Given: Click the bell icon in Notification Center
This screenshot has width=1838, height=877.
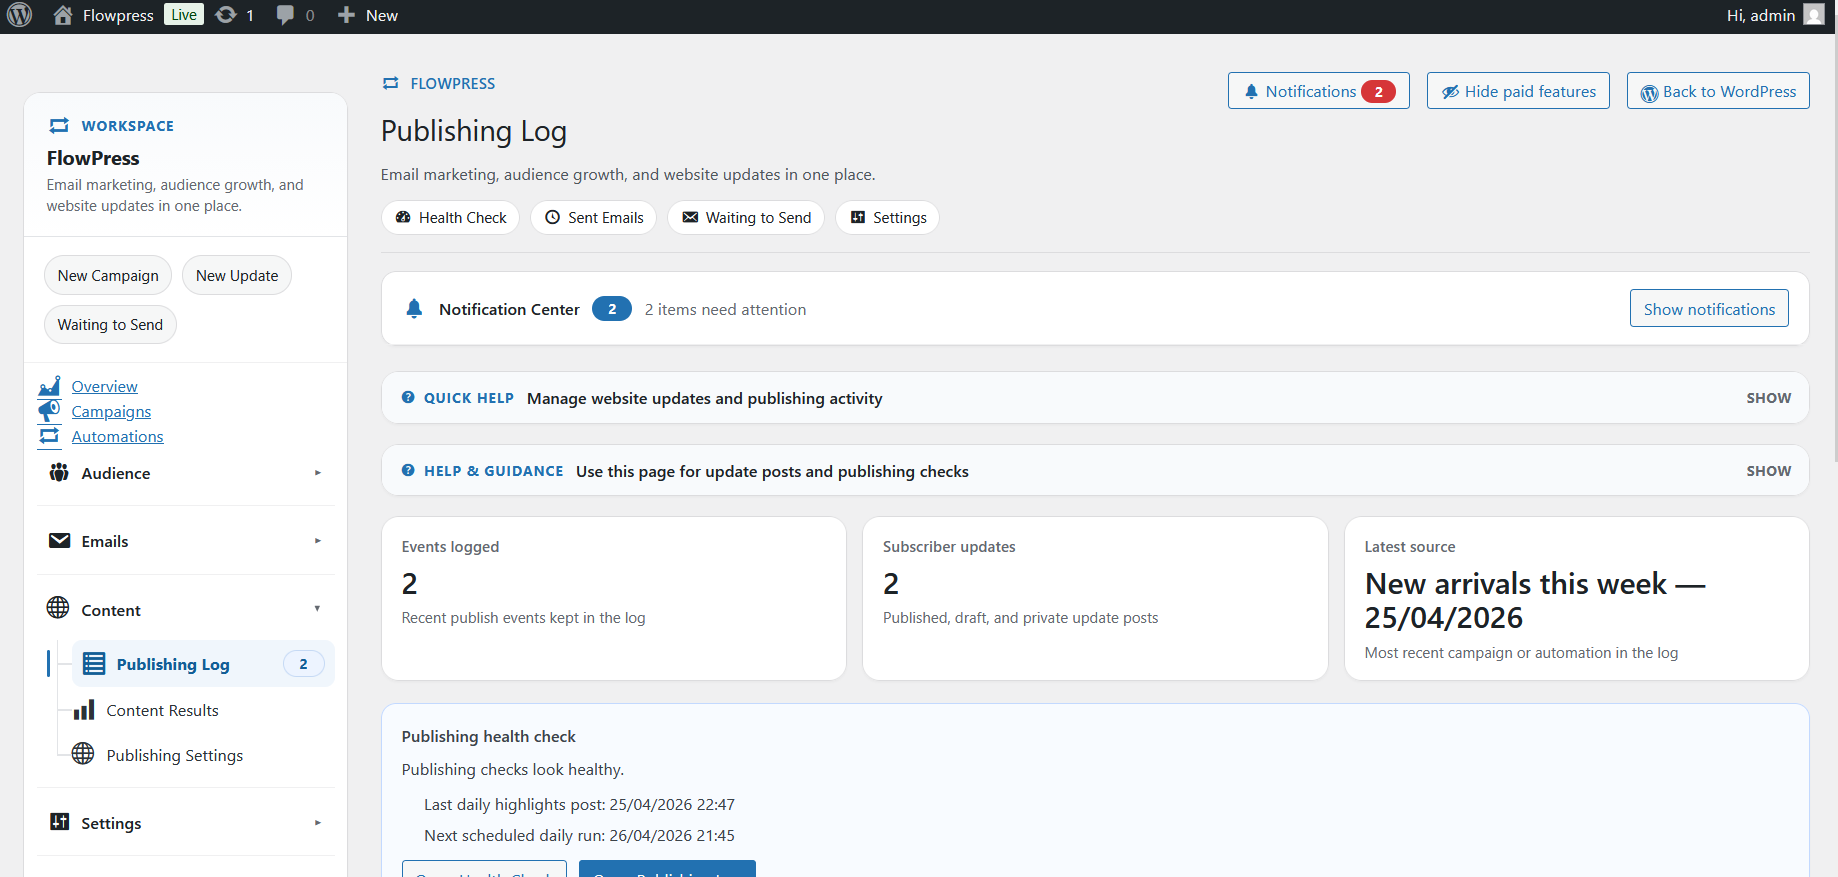Looking at the screenshot, I should tap(414, 309).
